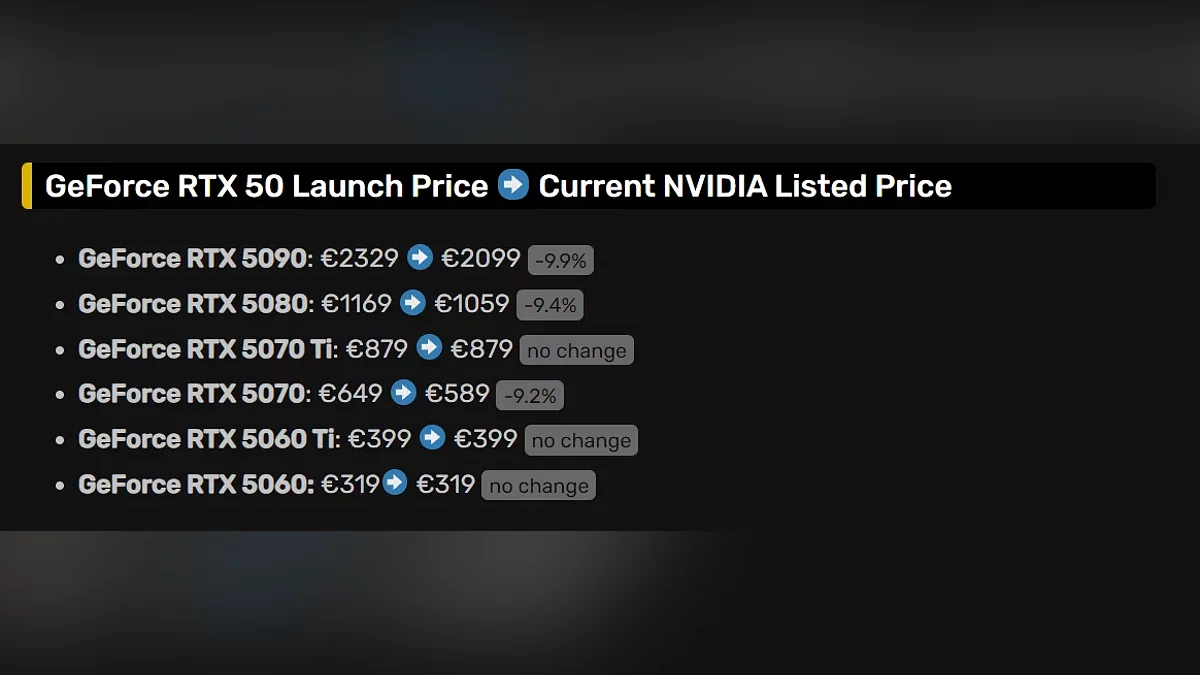Click the RTX 5070 Ti 'no change' badge
Screen dimensions: 1200x675
(x=577, y=351)
